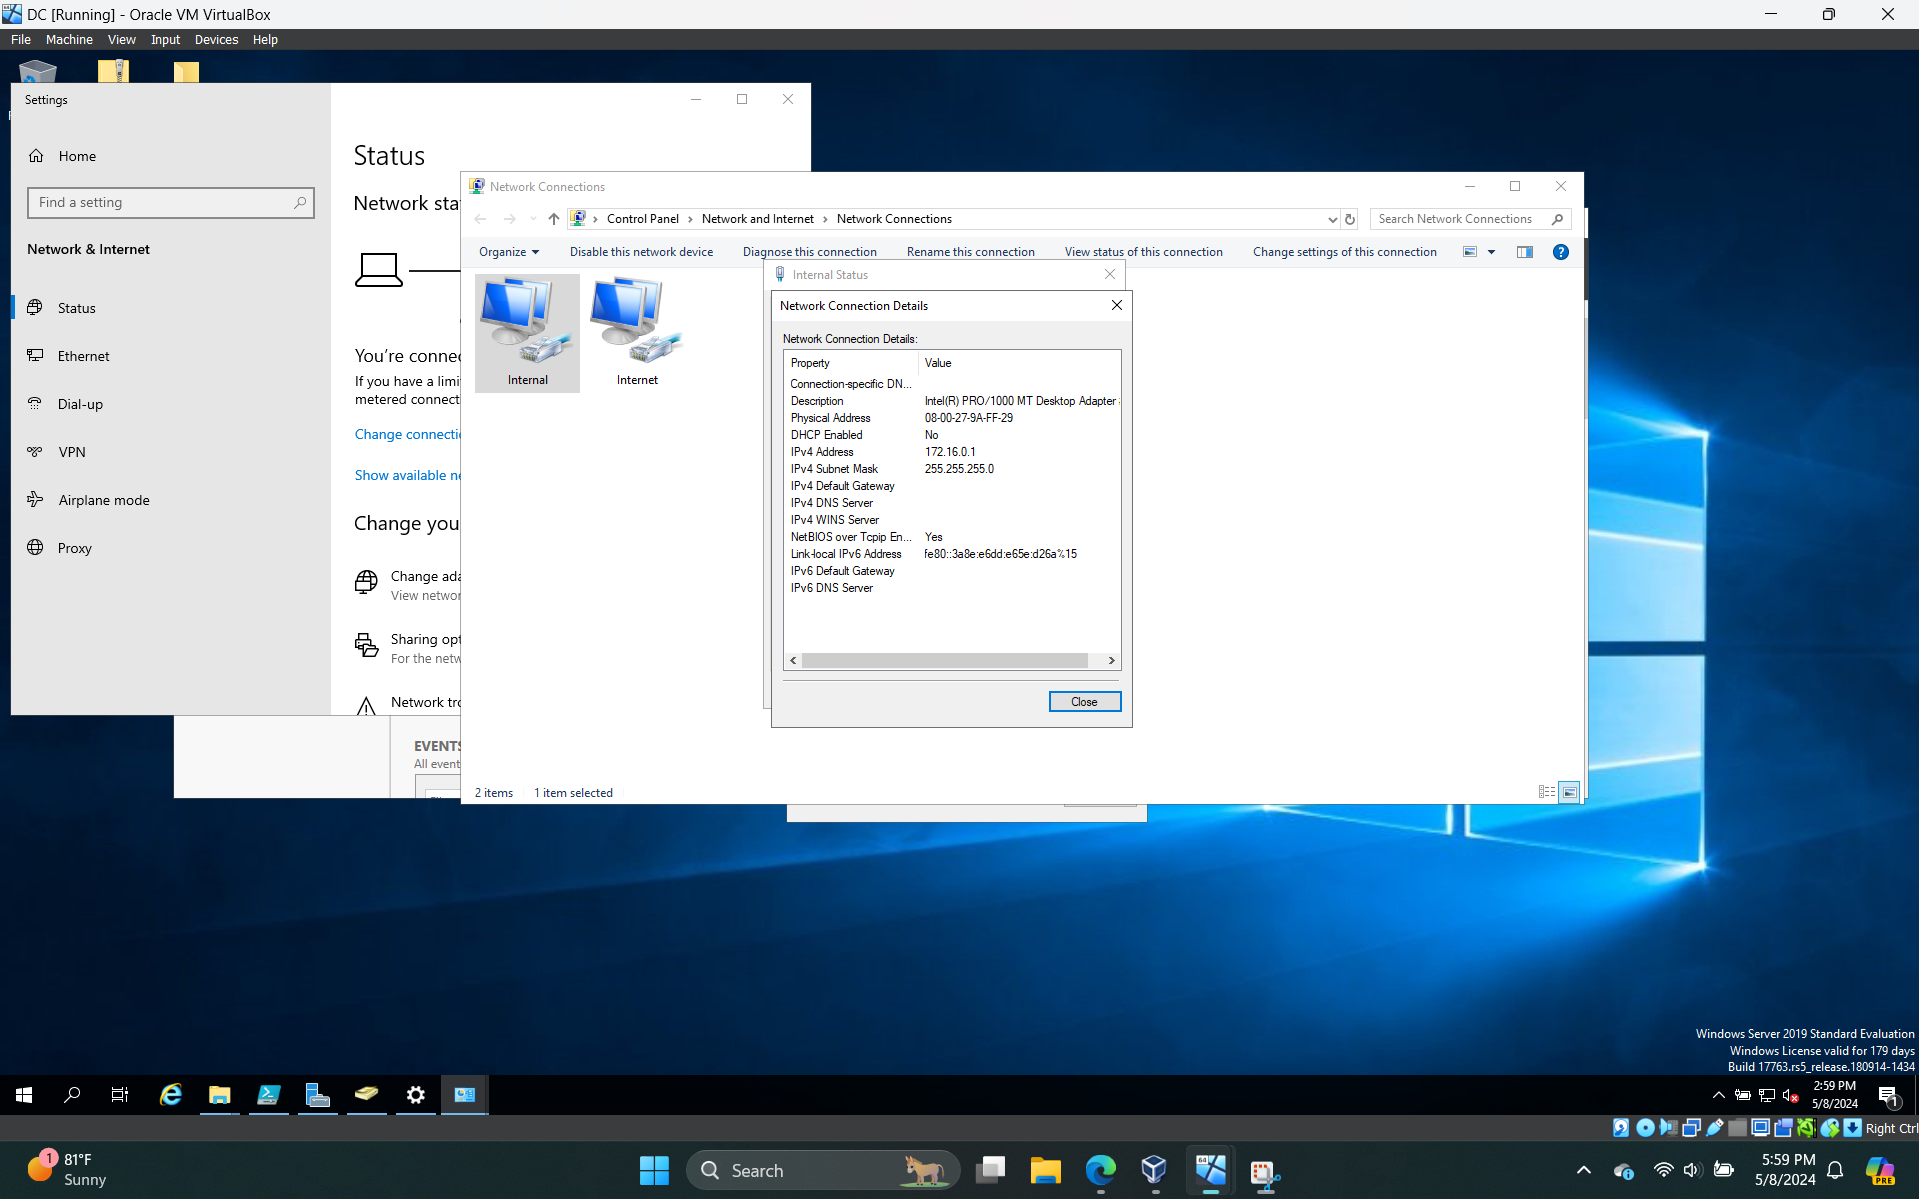Click Diagnose this connection
The width and height of the screenshot is (1919, 1199).
809,252
